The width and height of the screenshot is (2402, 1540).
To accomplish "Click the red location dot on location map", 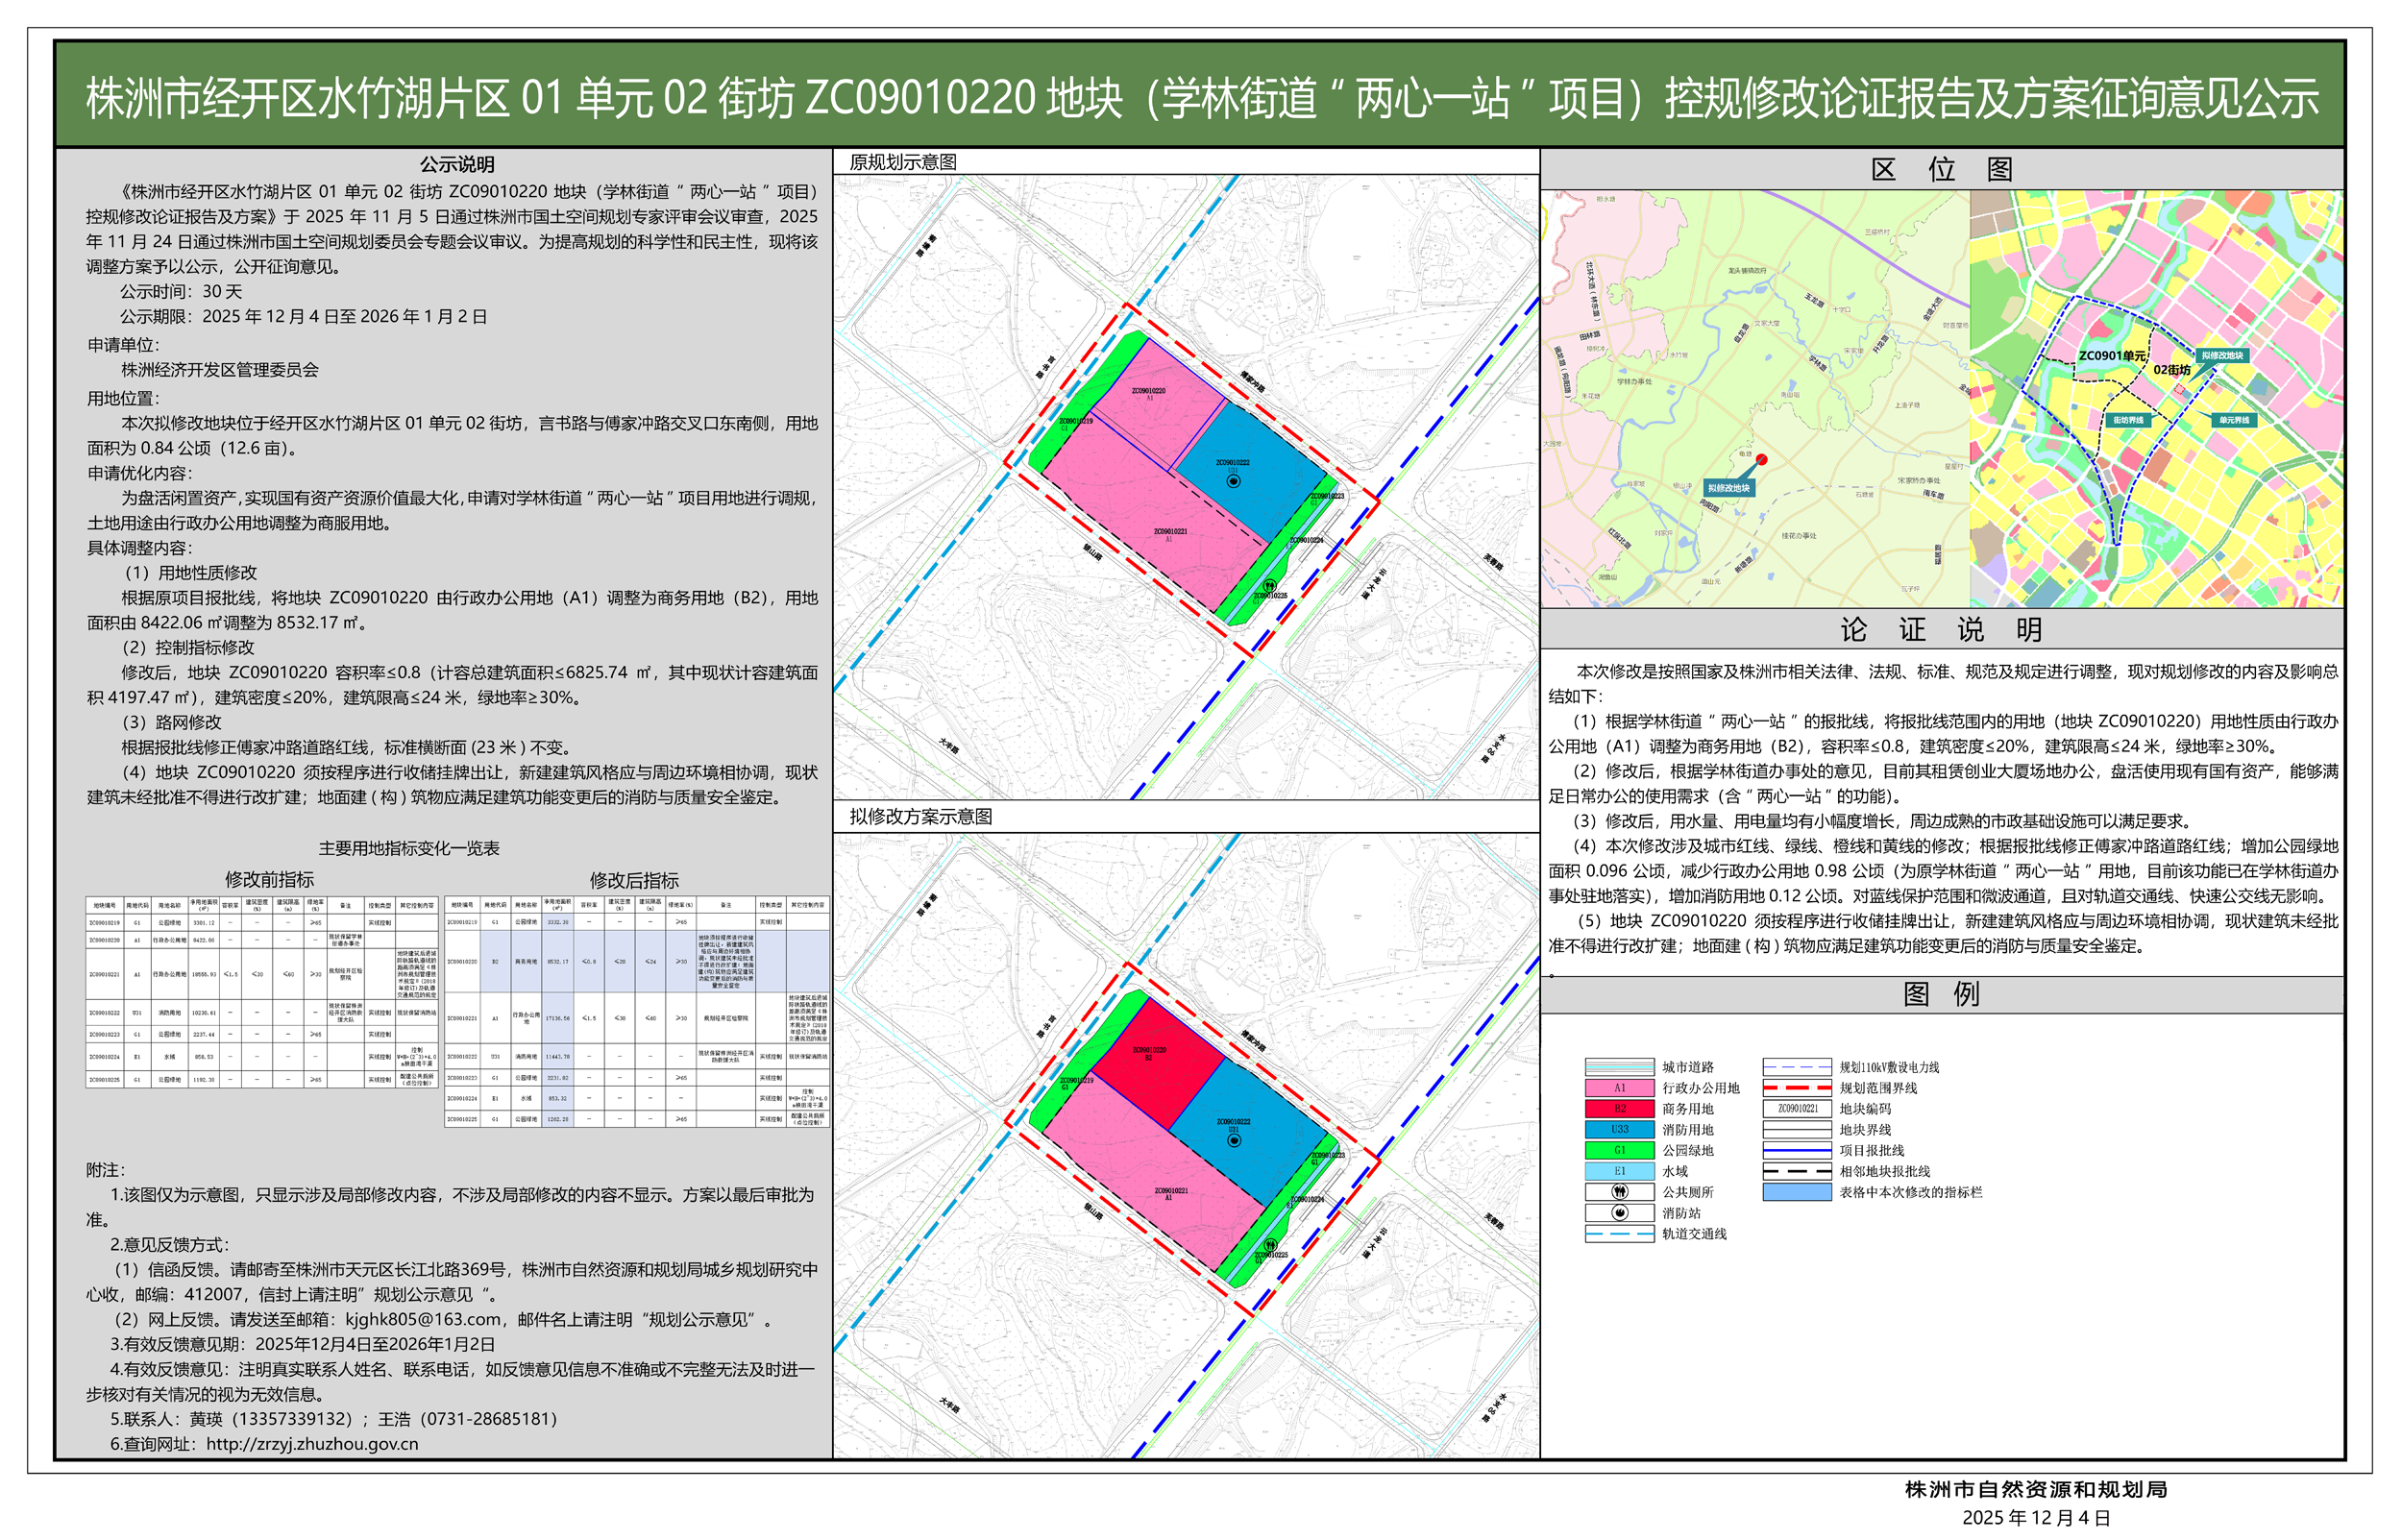I will [1762, 460].
